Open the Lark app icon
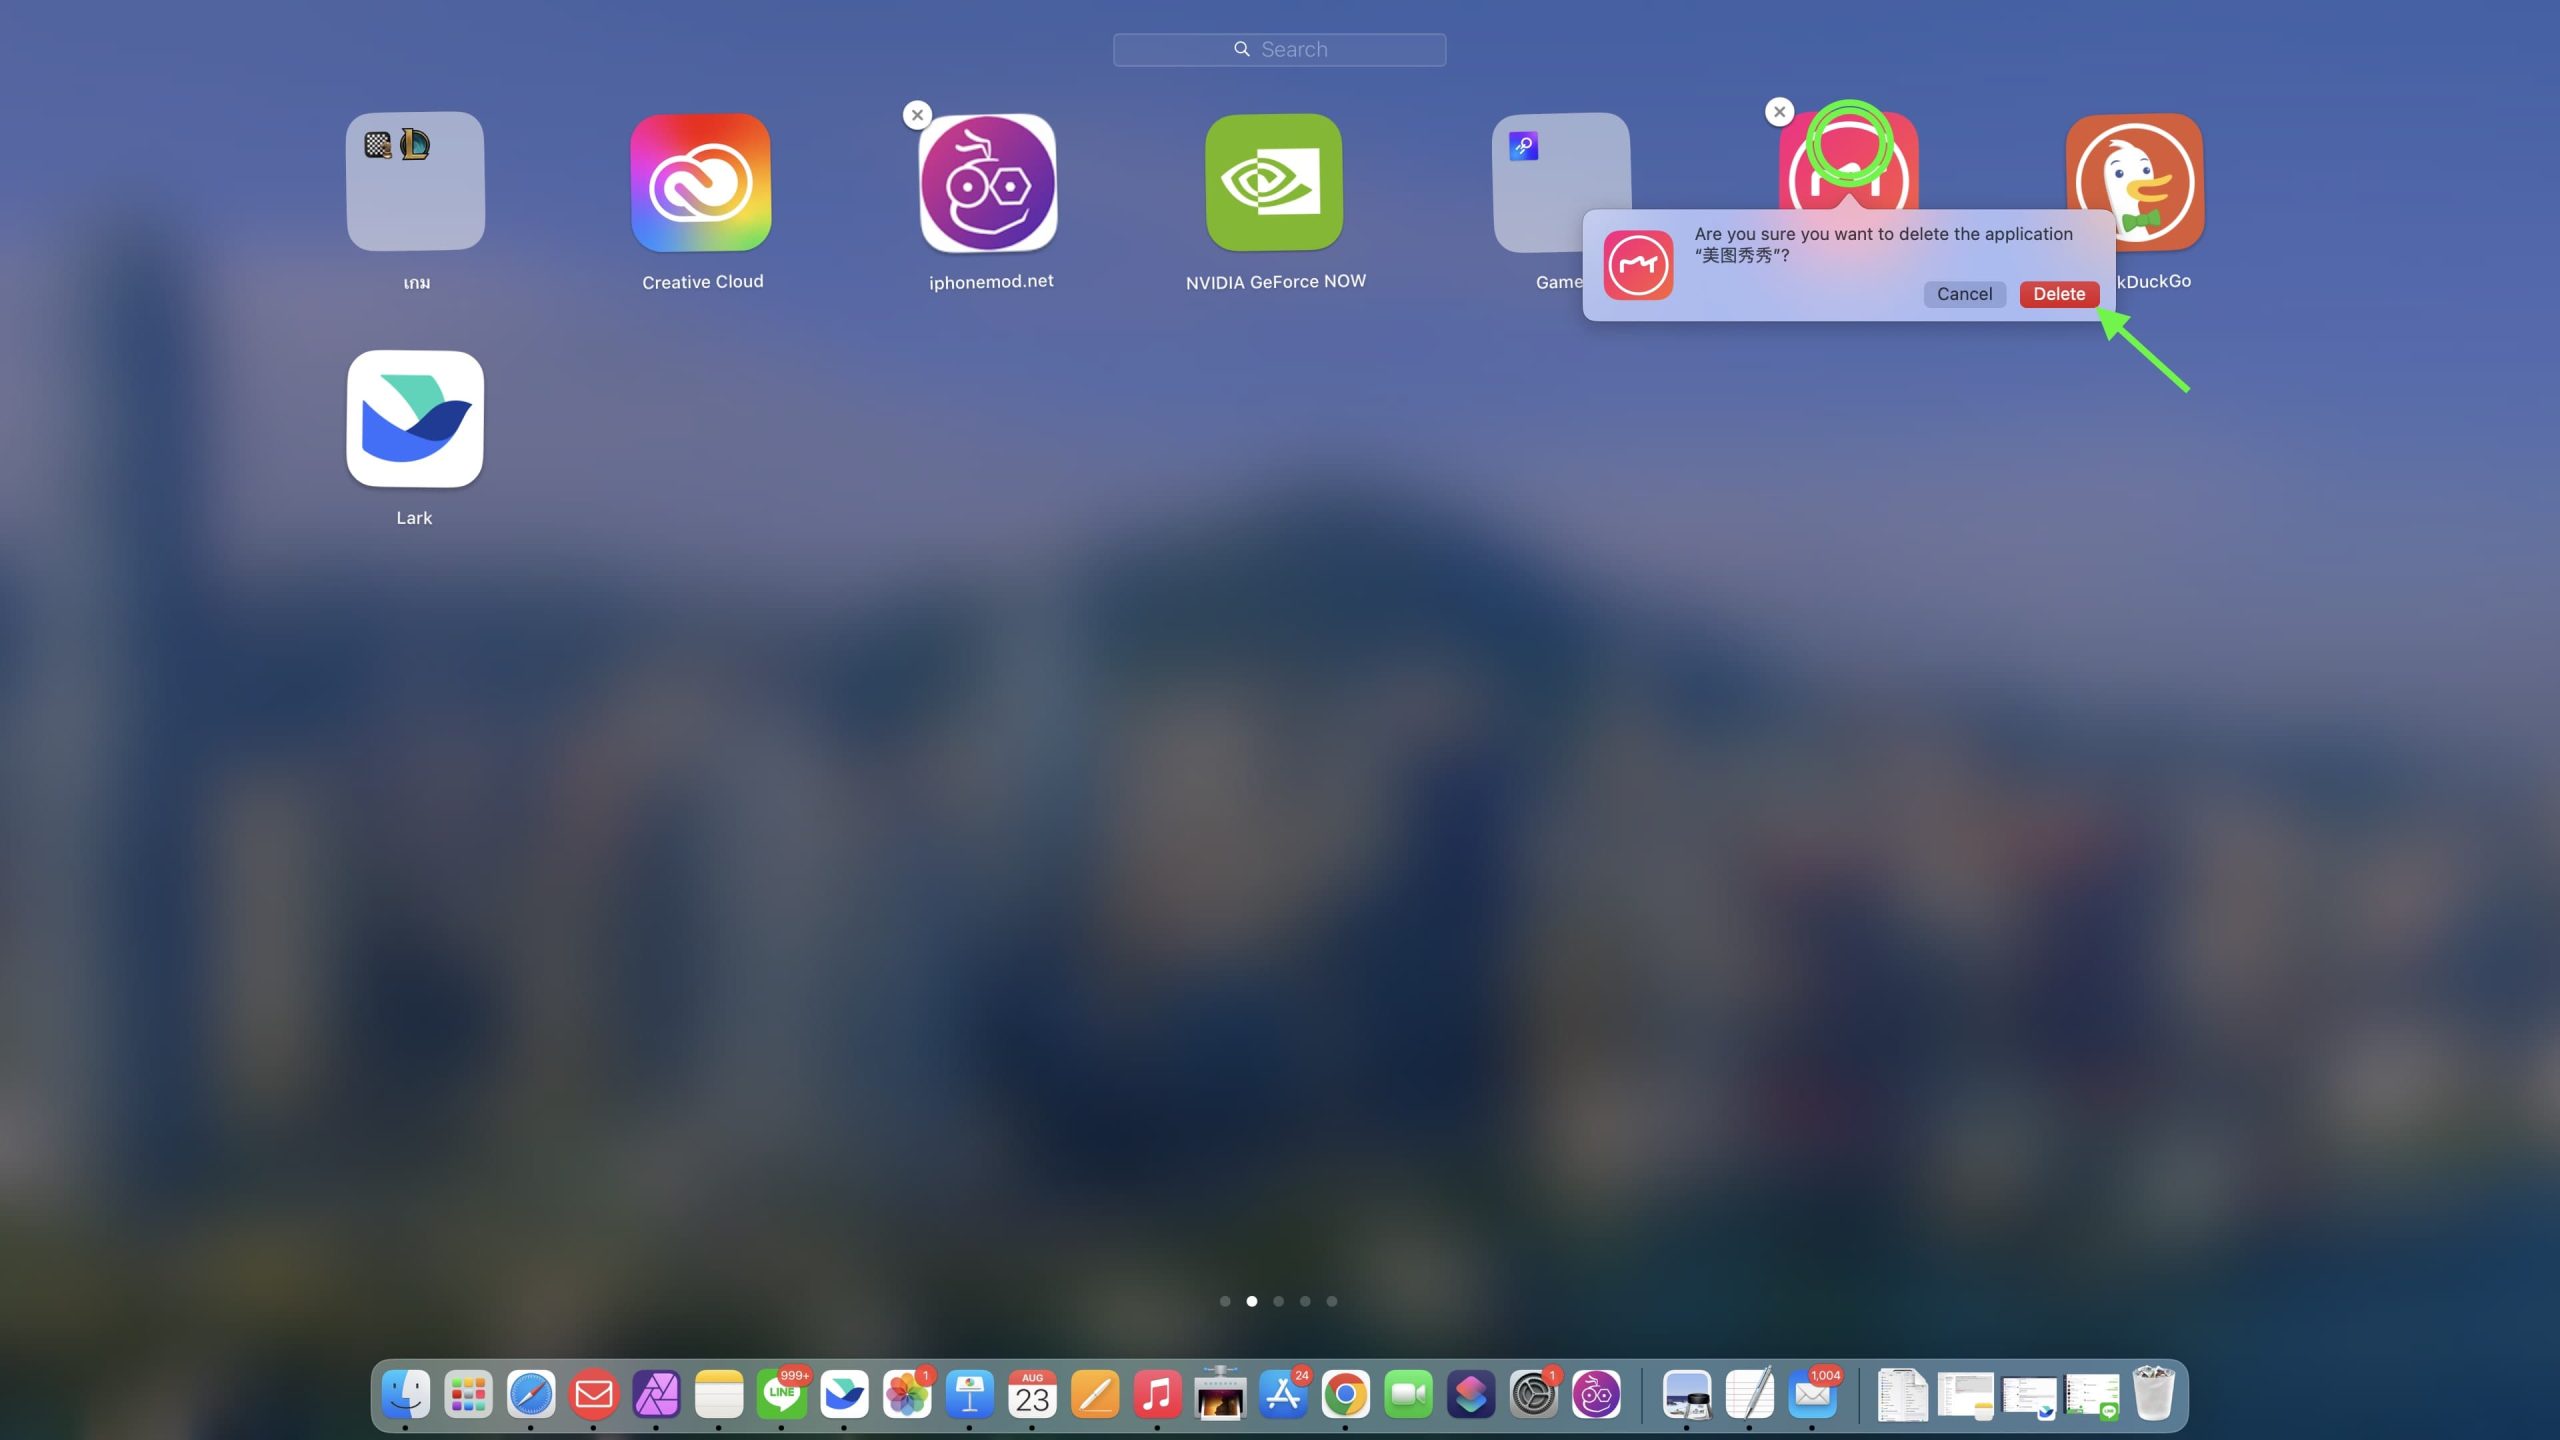 coord(415,419)
